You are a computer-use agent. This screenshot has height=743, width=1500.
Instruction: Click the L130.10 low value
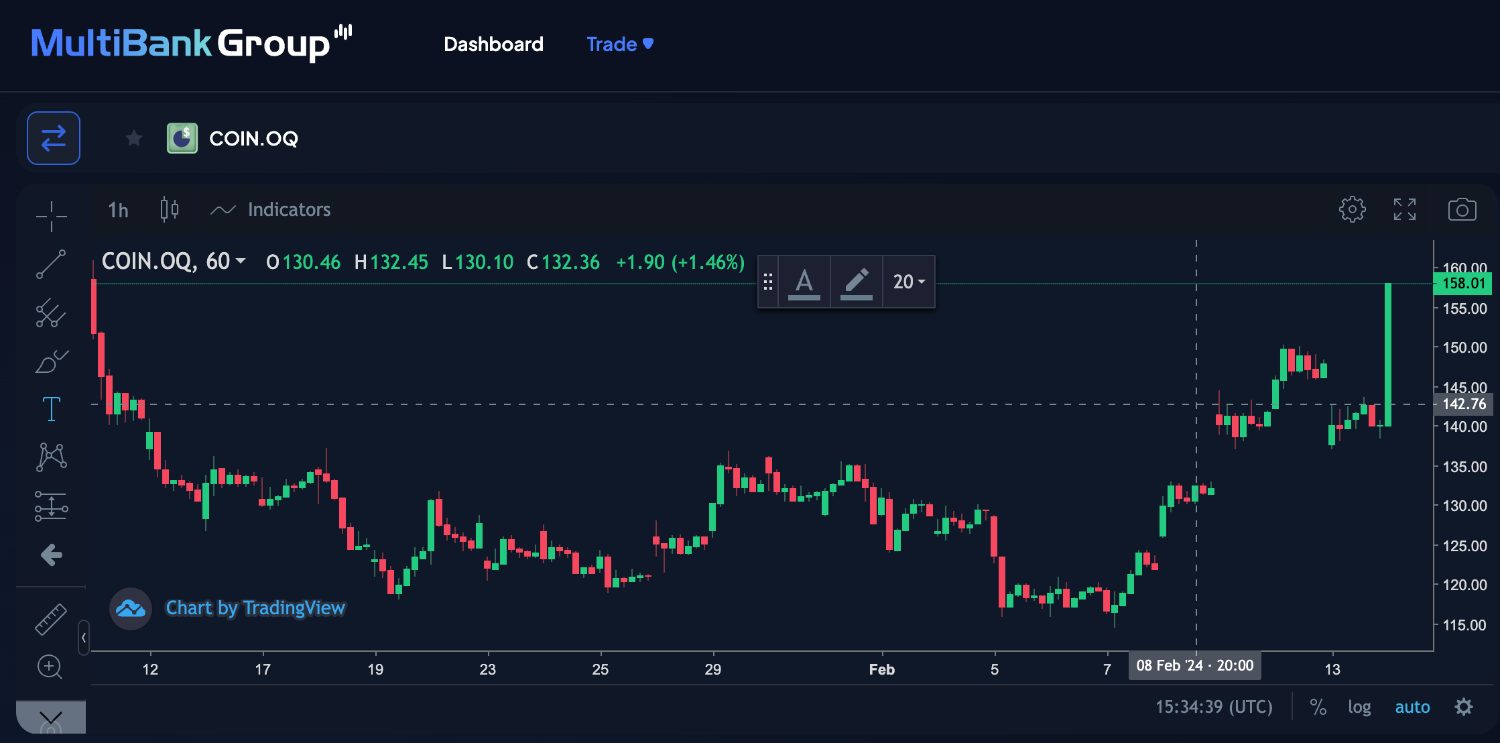[x=478, y=262]
